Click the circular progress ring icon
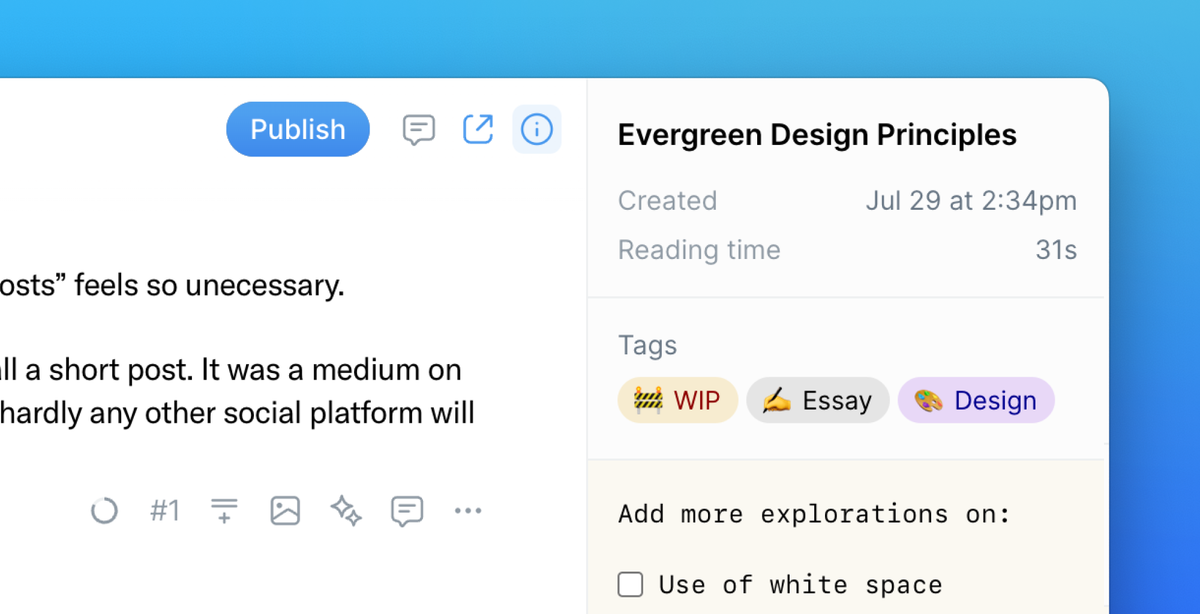 click(x=104, y=511)
